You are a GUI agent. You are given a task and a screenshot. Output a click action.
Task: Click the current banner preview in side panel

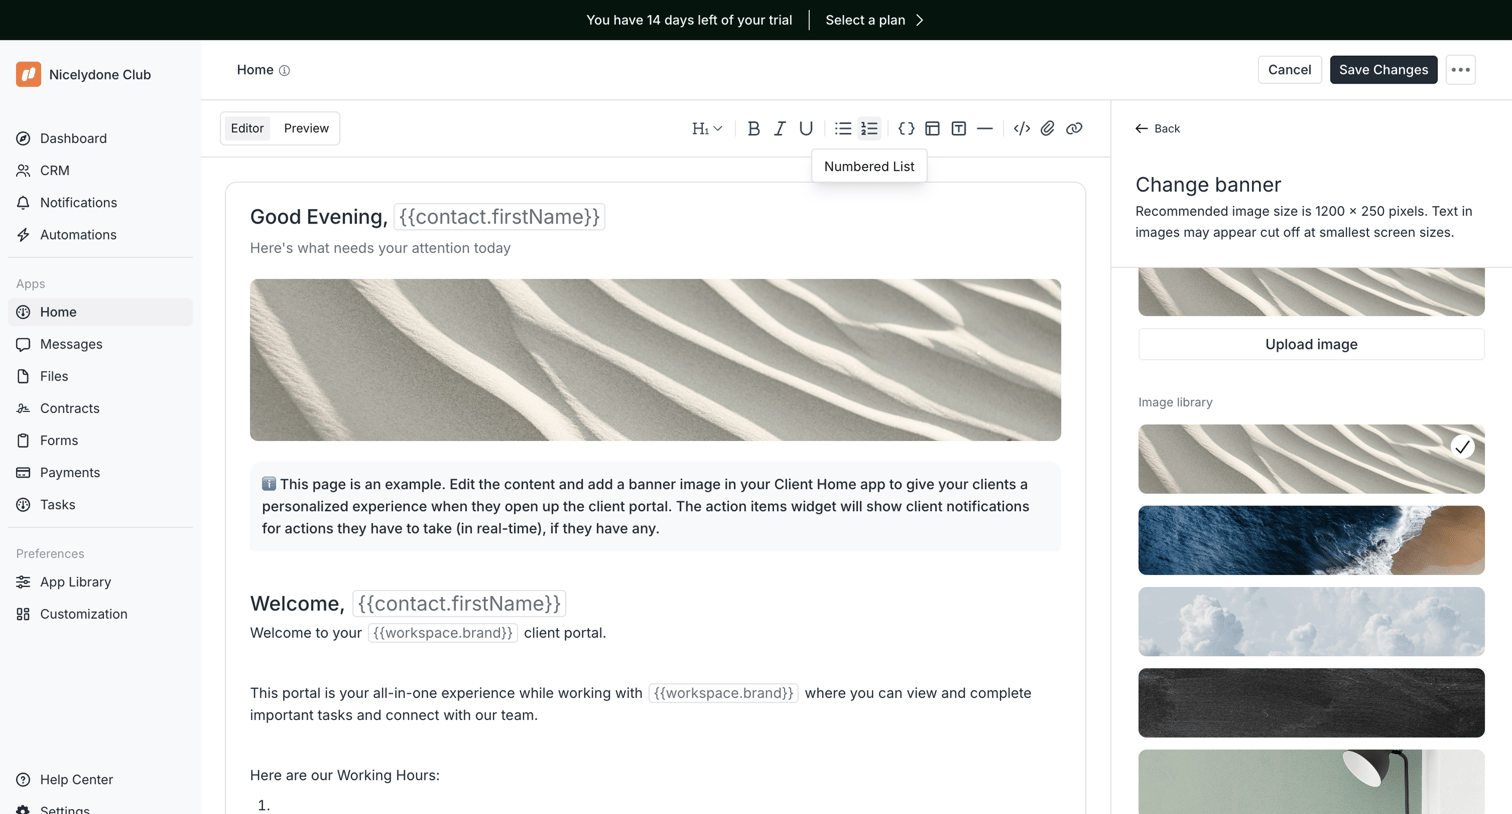(1311, 292)
